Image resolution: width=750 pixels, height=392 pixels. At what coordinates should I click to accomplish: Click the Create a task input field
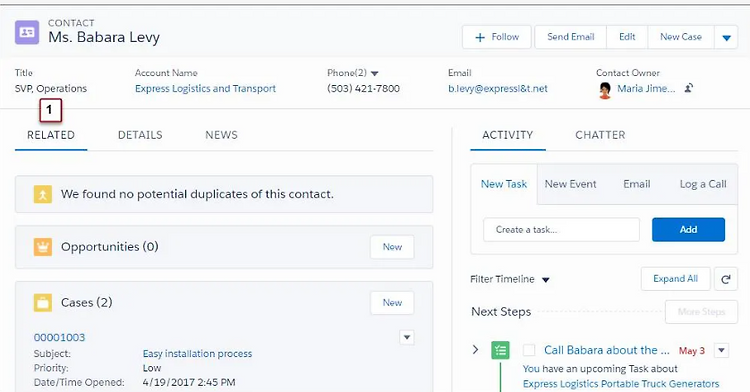561,230
